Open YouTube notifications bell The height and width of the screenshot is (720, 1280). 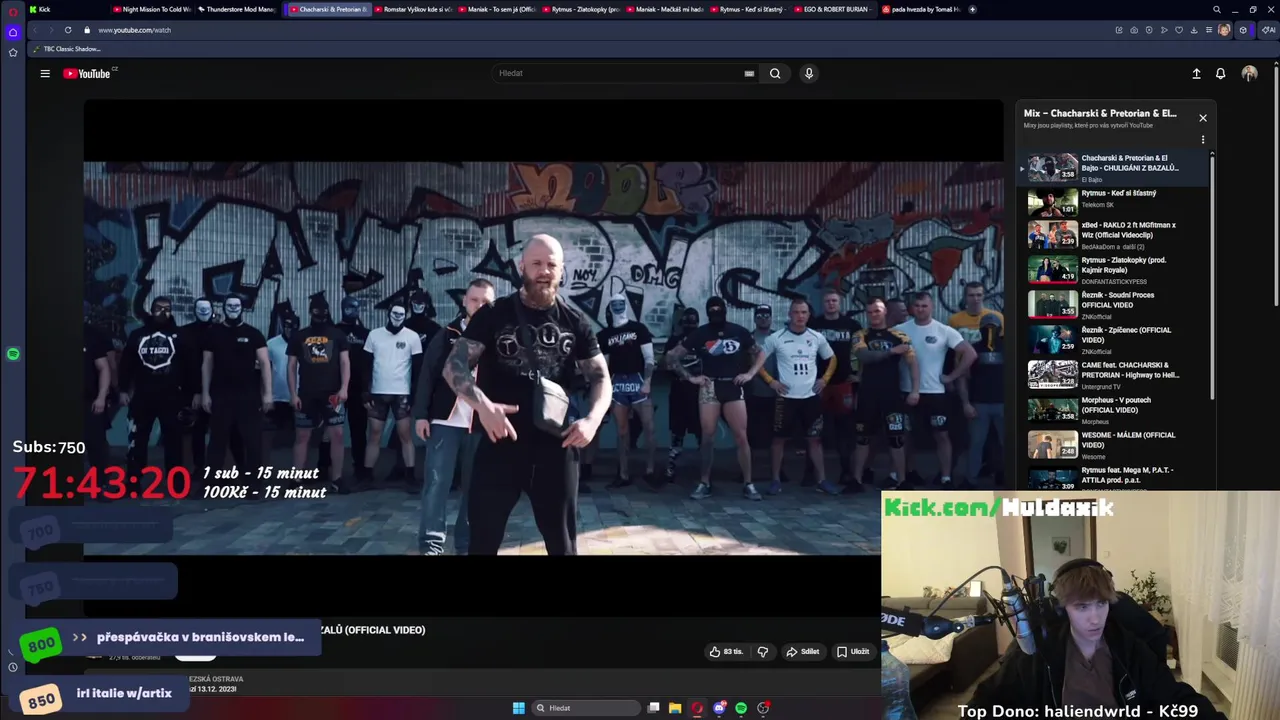pyautogui.click(x=1220, y=73)
